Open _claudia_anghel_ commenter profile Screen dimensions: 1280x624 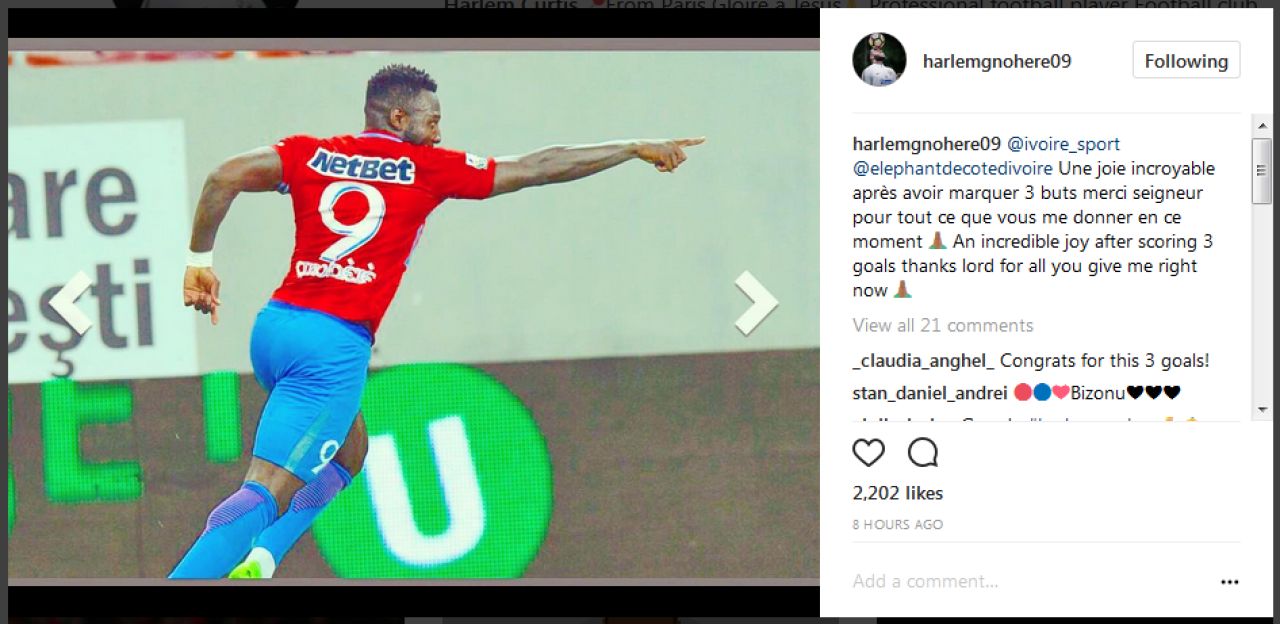(924, 361)
